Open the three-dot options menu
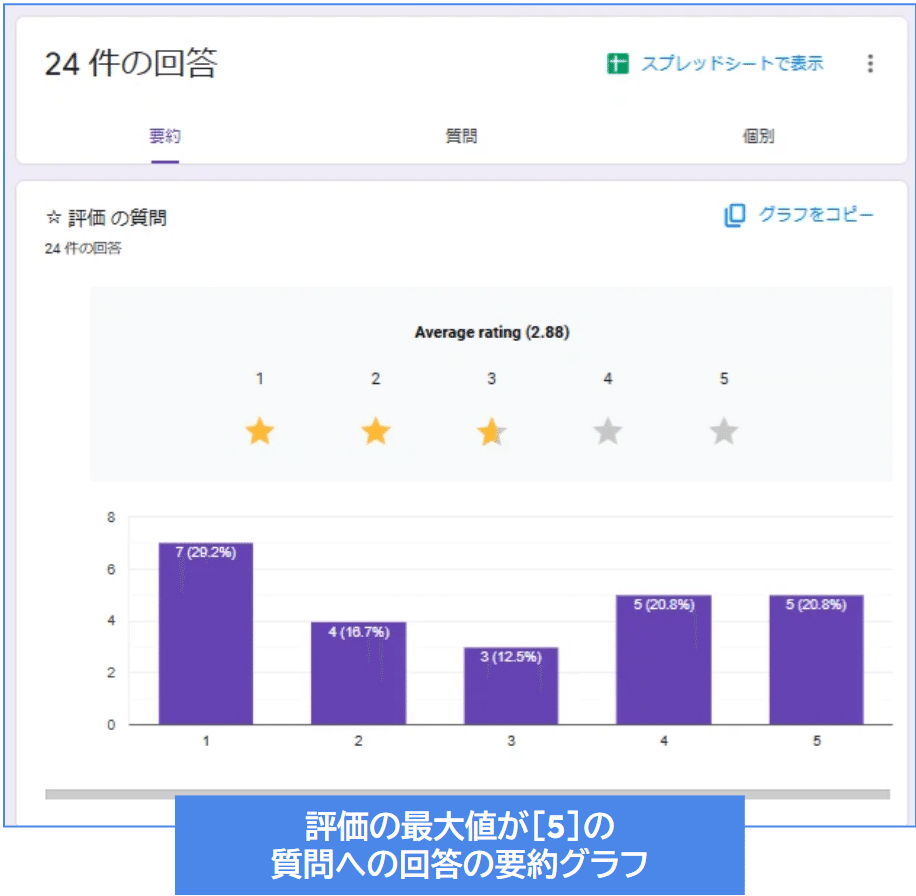This screenshot has height=896, width=916. coord(870,63)
